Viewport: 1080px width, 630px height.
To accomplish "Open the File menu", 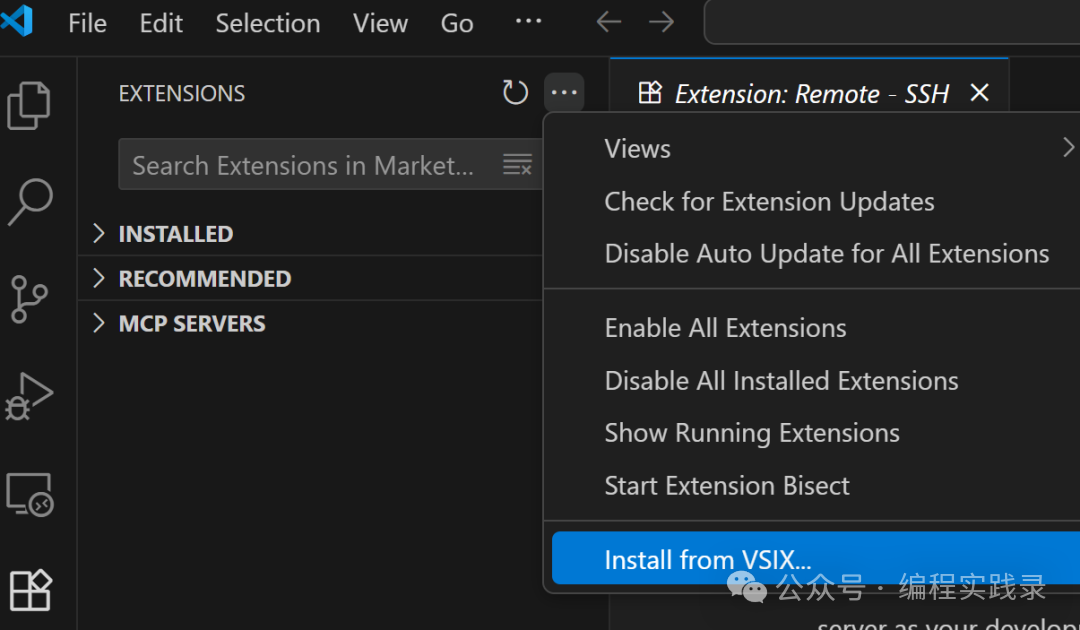I will pos(86,22).
